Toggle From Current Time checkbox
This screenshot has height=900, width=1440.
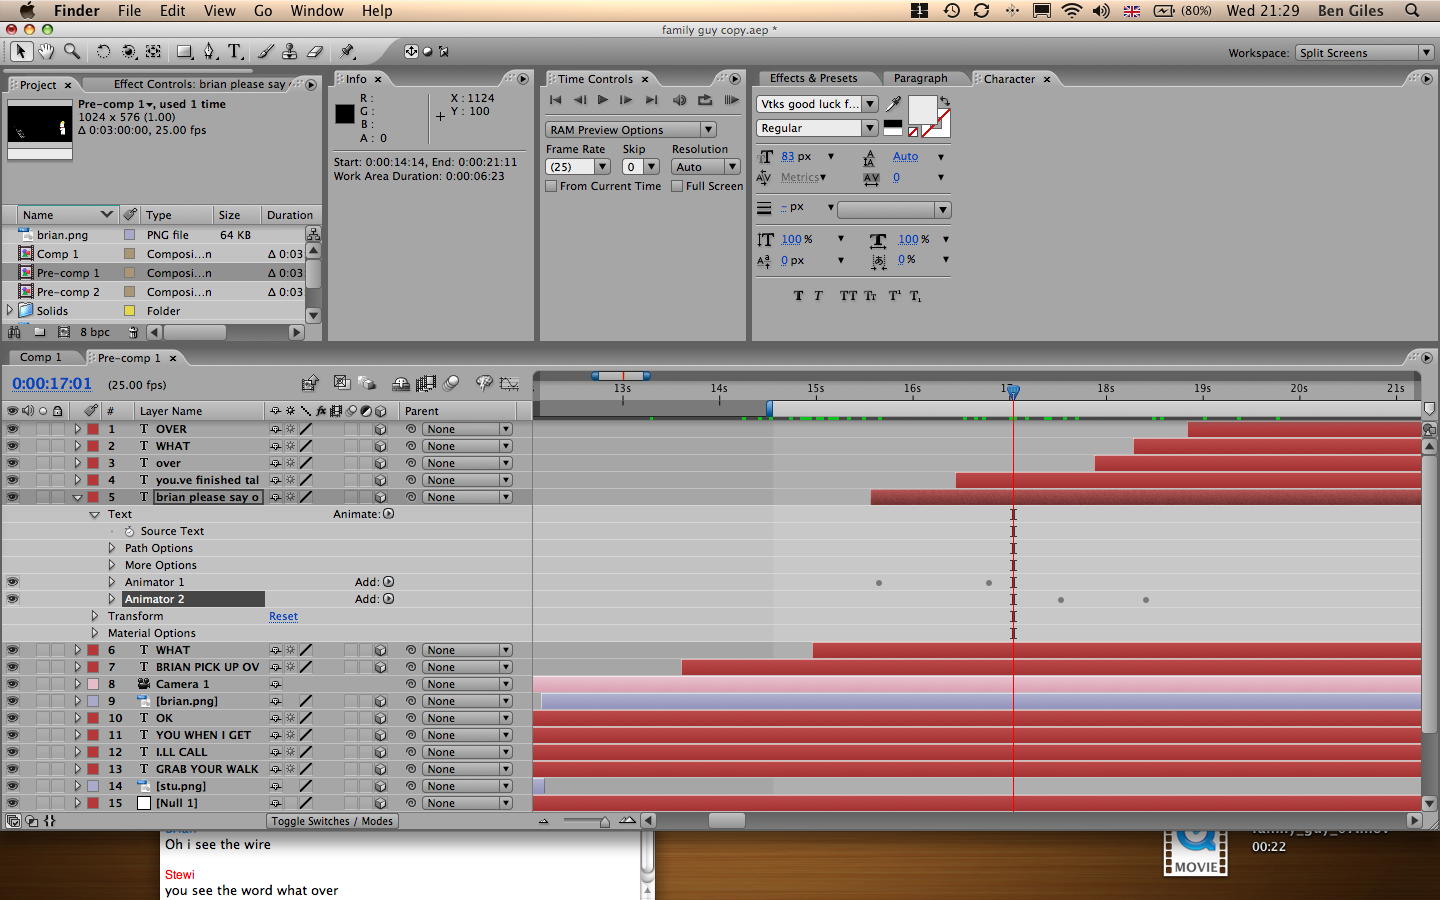click(551, 186)
